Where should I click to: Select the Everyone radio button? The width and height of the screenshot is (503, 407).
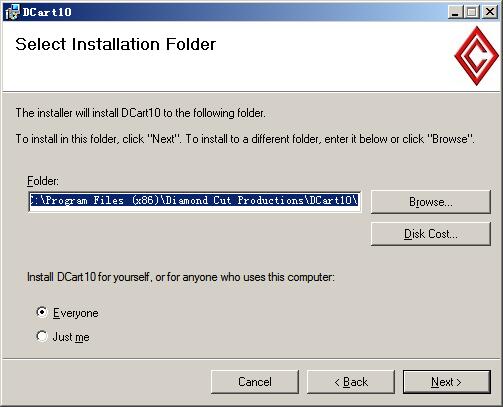point(42,313)
